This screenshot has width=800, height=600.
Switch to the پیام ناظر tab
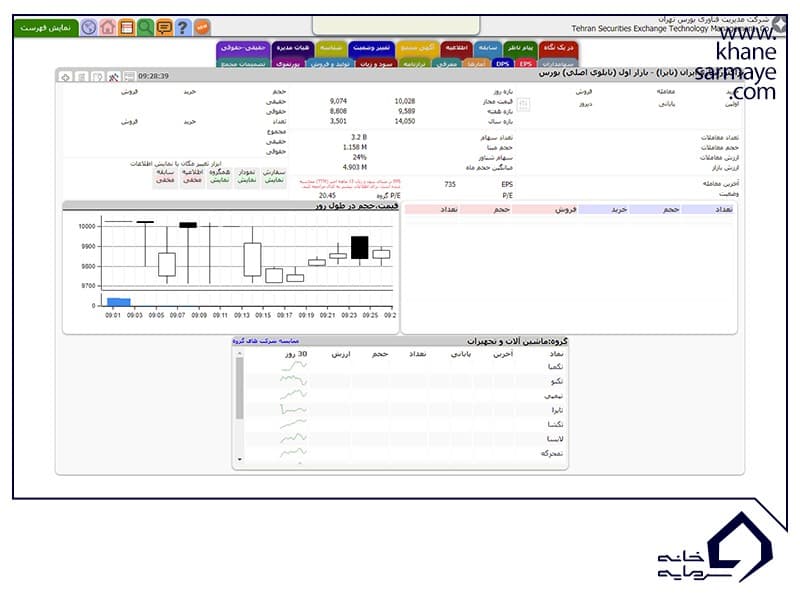(520, 48)
